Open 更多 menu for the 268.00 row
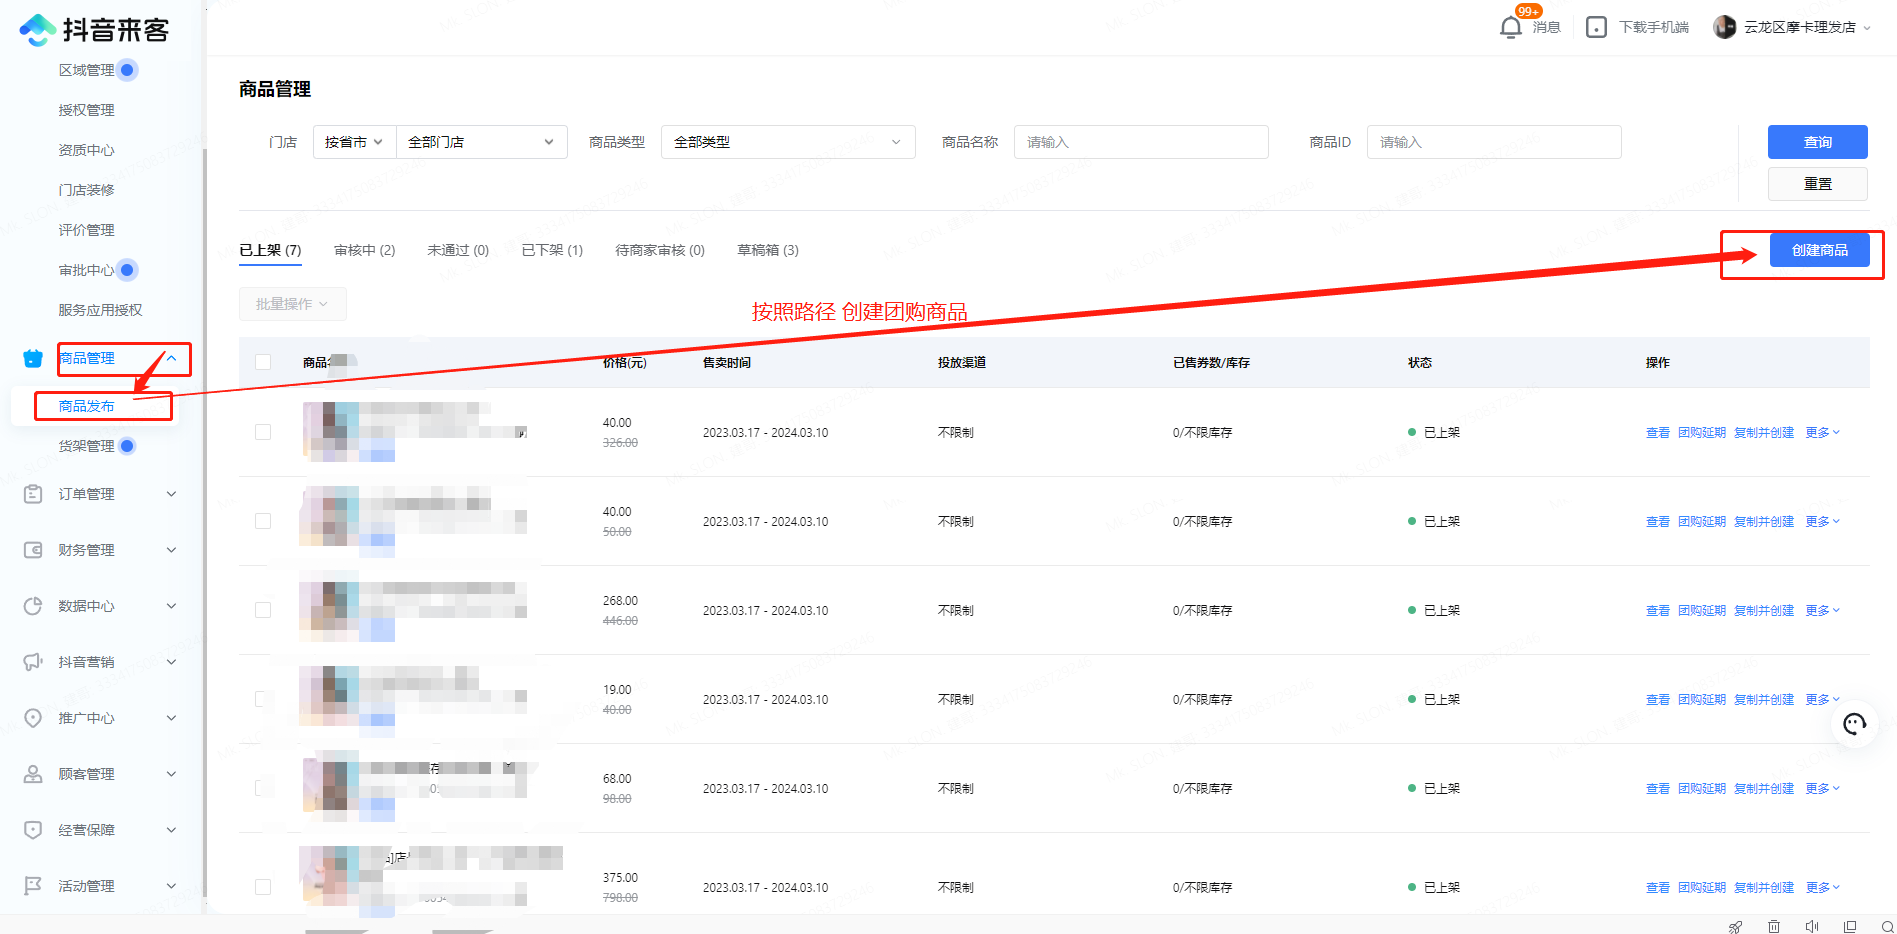 pos(1822,610)
